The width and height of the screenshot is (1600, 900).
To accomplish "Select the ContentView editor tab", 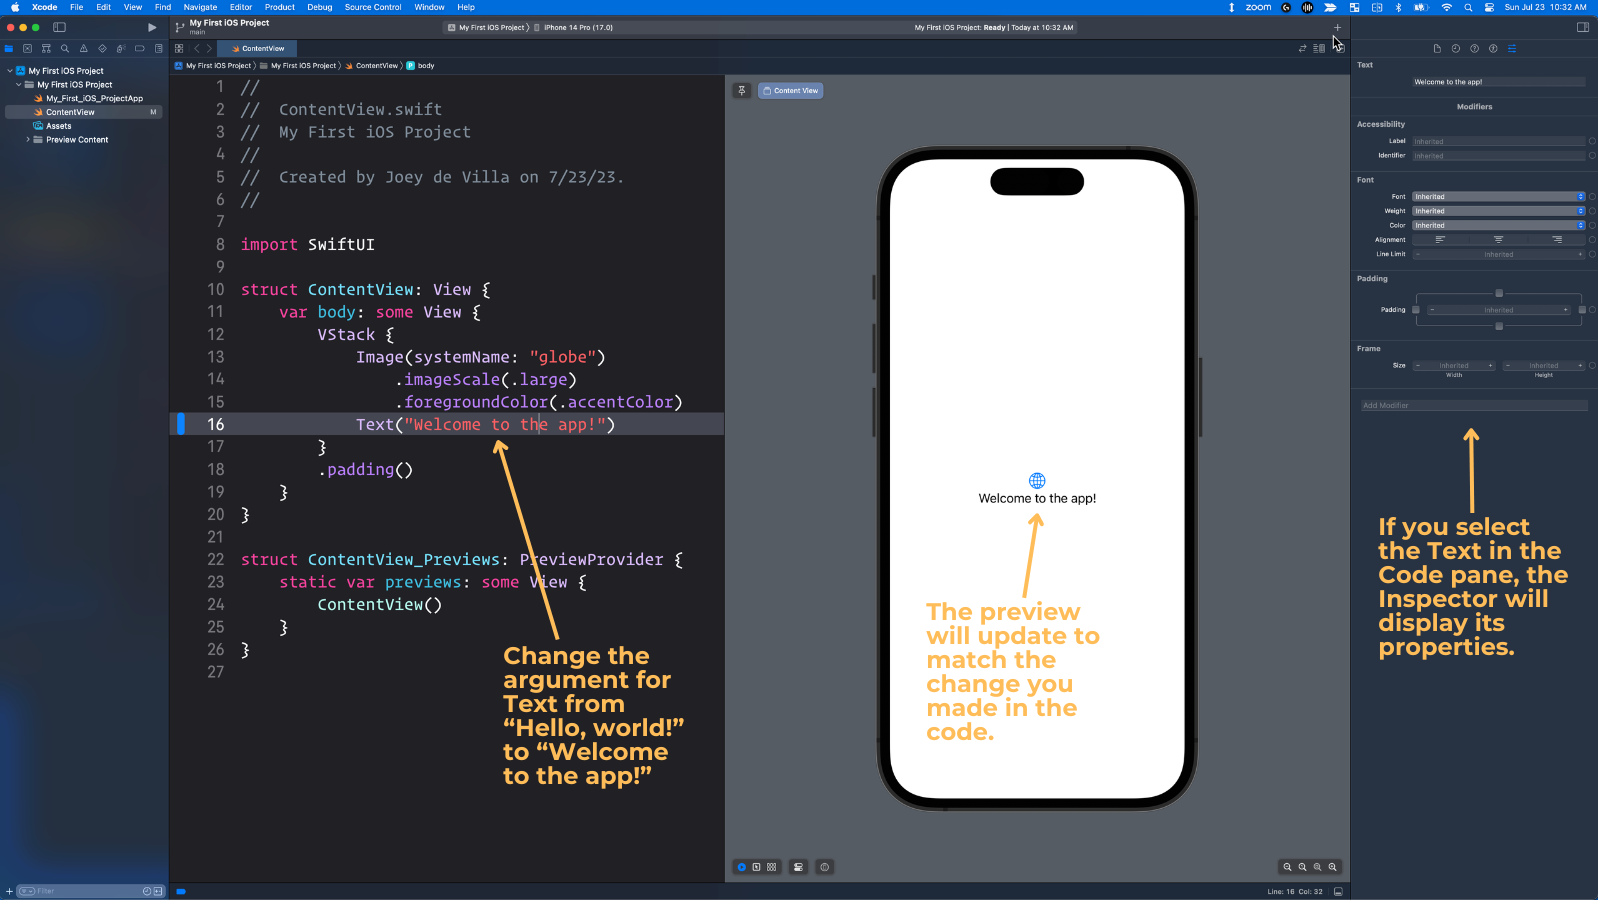I will point(257,48).
